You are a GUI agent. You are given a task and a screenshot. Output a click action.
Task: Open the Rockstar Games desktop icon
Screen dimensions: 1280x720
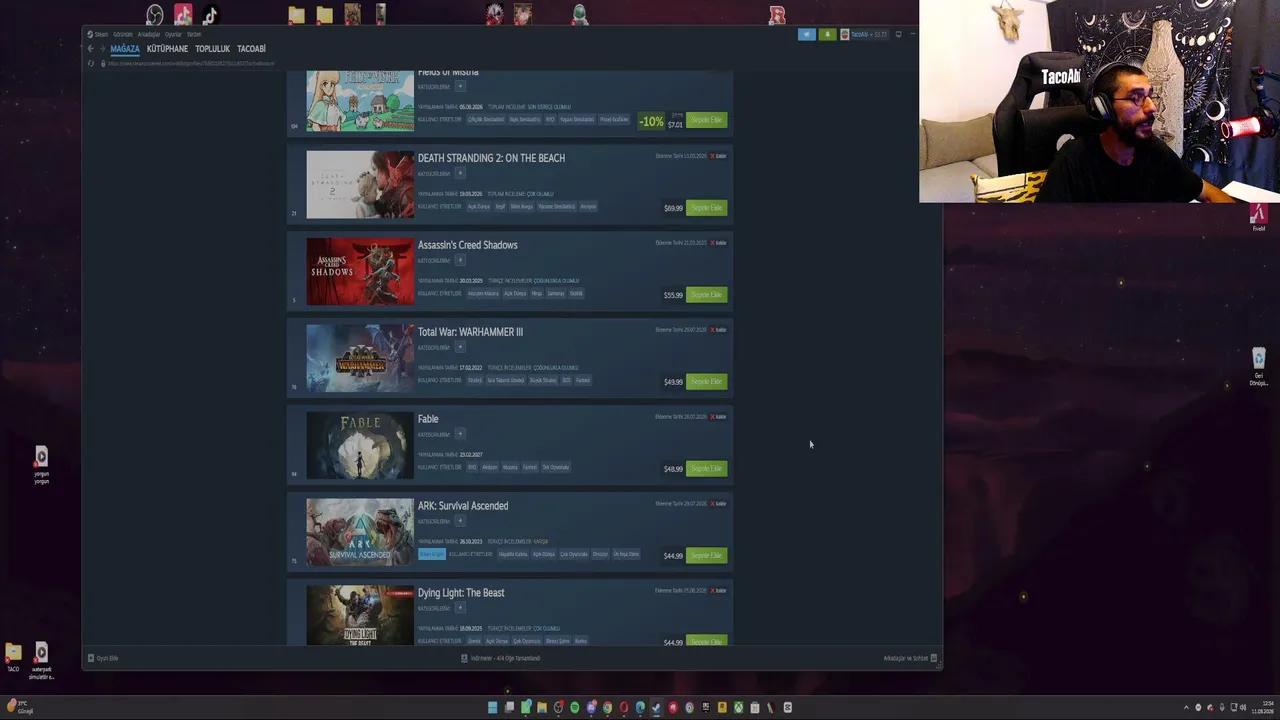[777, 15]
